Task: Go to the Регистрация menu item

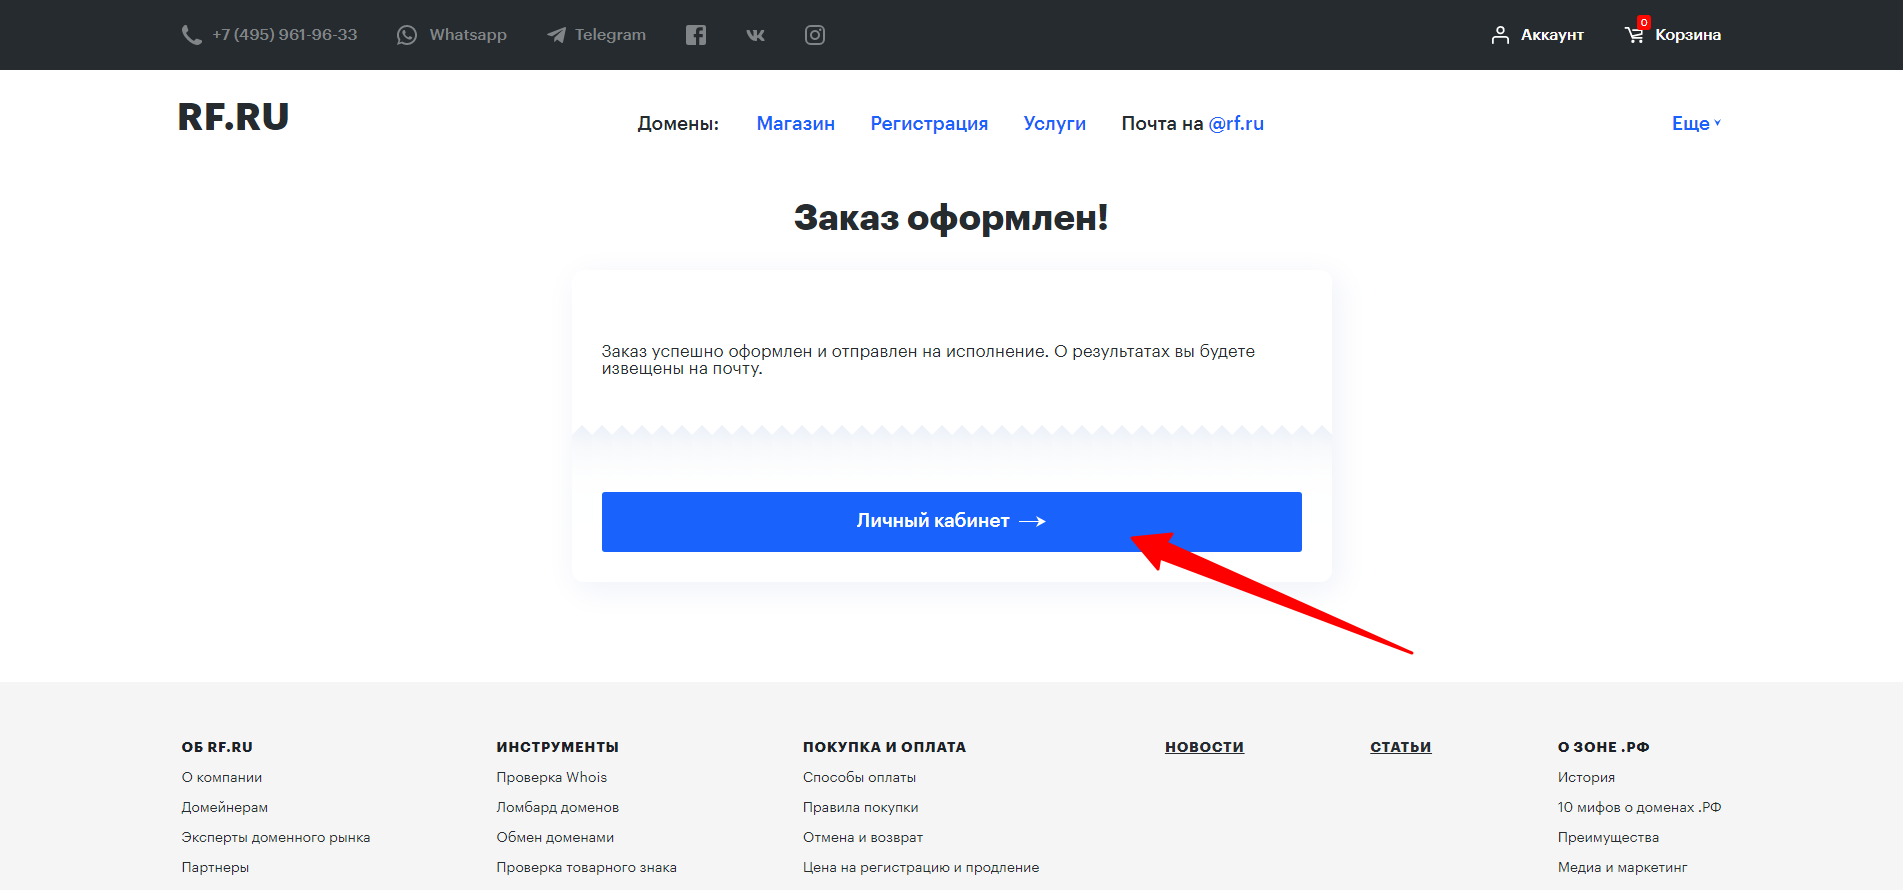Action: pos(929,123)
